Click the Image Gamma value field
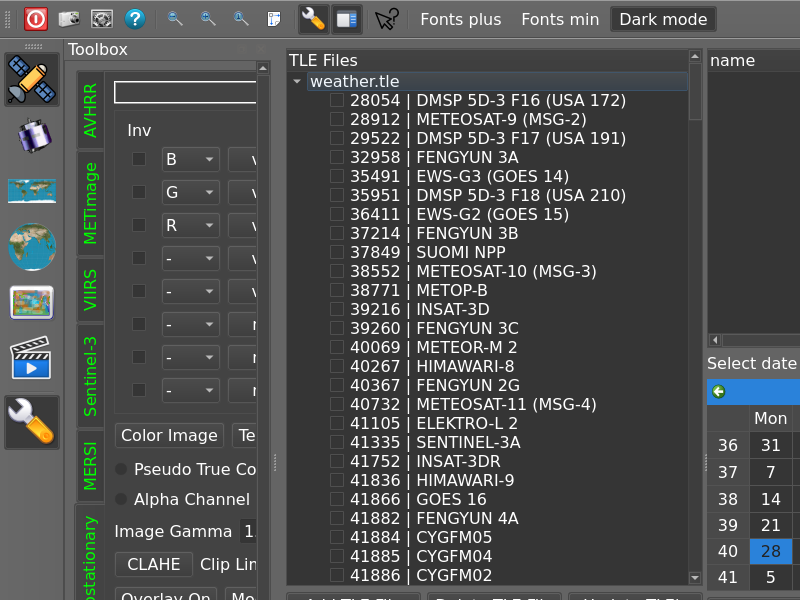The height and width of the screenshot is (600, 800). (x=248, y=531)
